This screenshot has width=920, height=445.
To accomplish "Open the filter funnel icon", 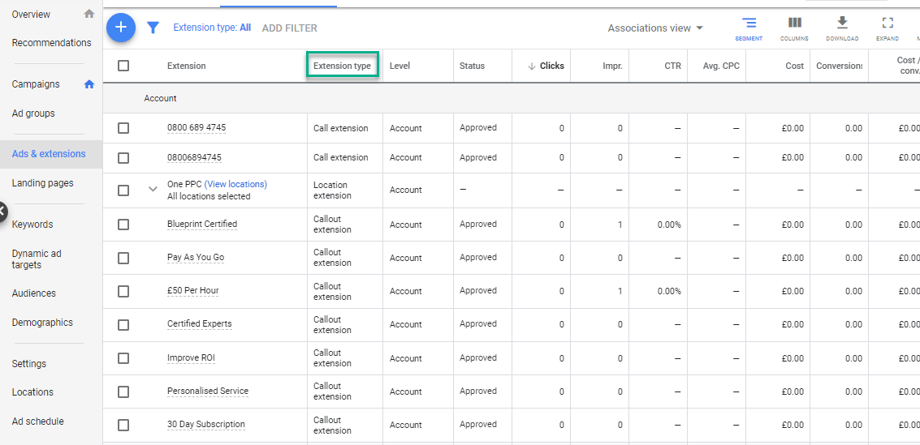I will tap(153, 28).
